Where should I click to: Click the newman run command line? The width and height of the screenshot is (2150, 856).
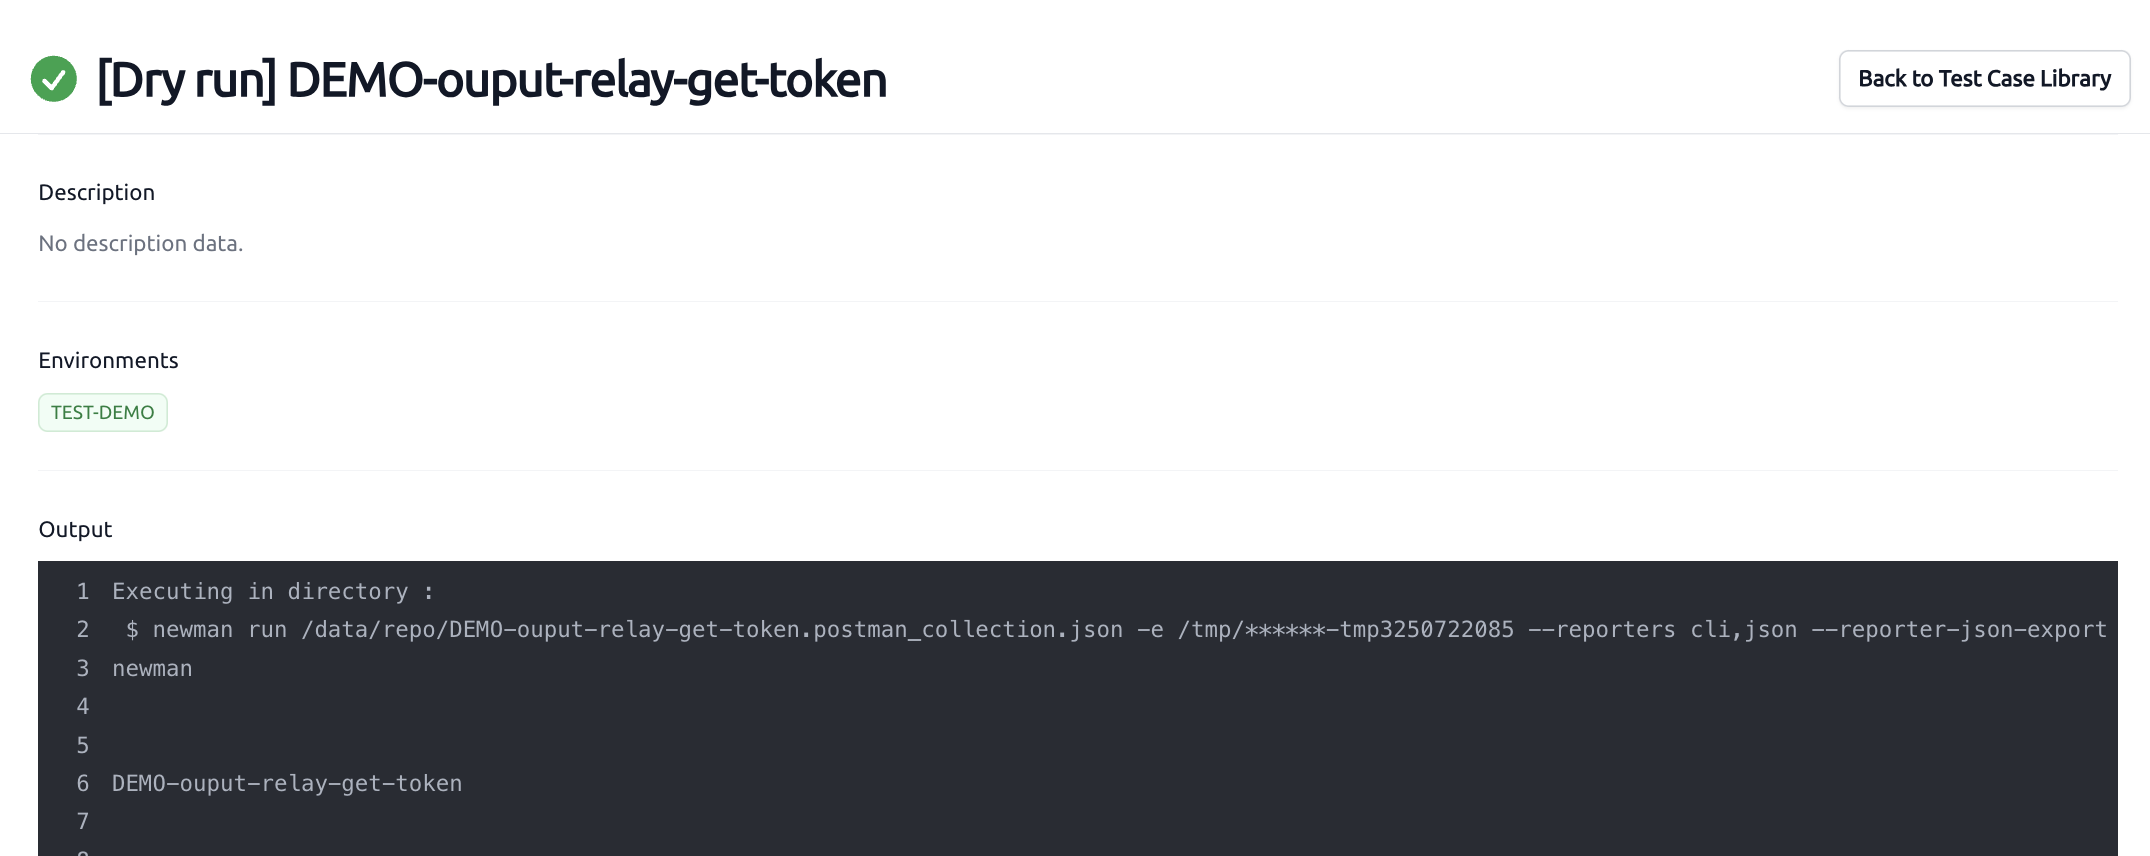[1115, 629]
